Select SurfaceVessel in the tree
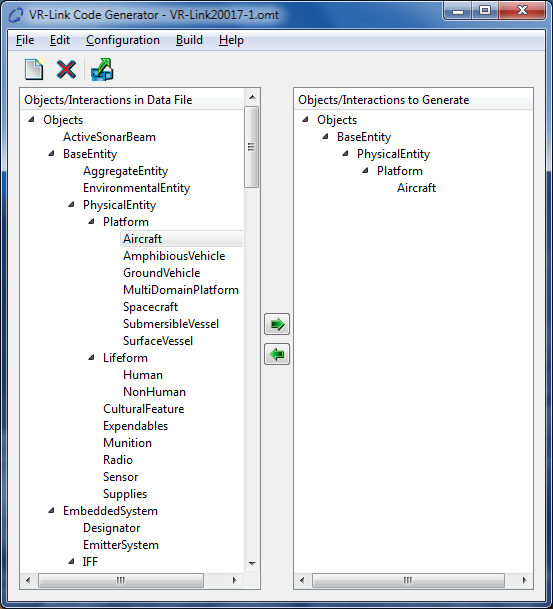The image size is (553, 609). click(x=158, y=341)
